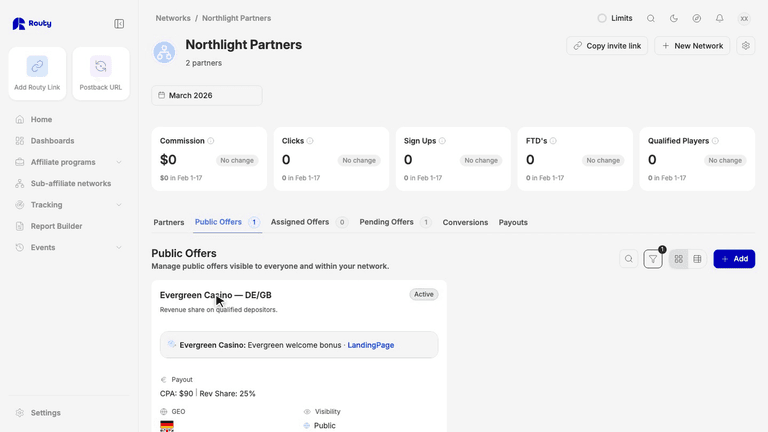Image resolution: width=768 pixels, height=432 pixels.
Task: Click Clicks card No change badge
Action: pyautogui.click(x=359, y=160)
